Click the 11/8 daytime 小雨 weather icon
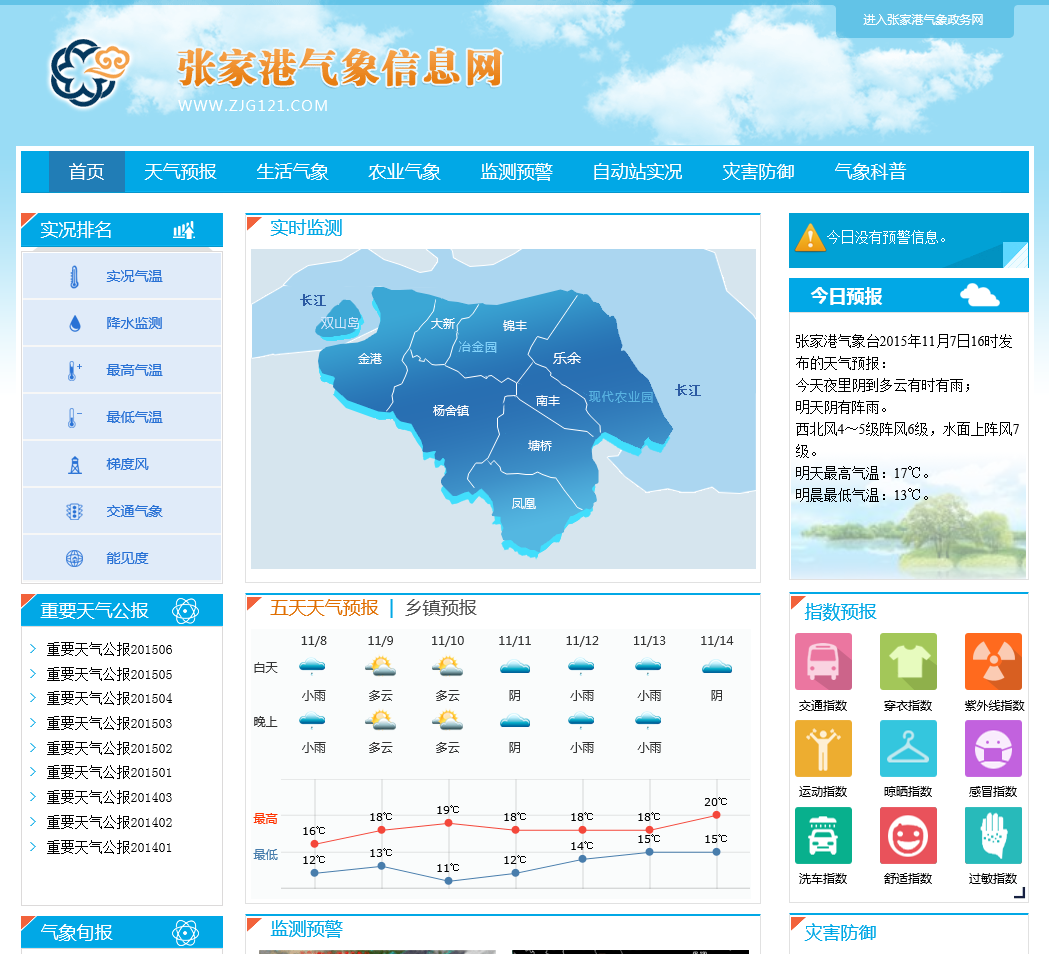Screen dimensions: 1049x954 pyautogui.click(x=312, y=666)
